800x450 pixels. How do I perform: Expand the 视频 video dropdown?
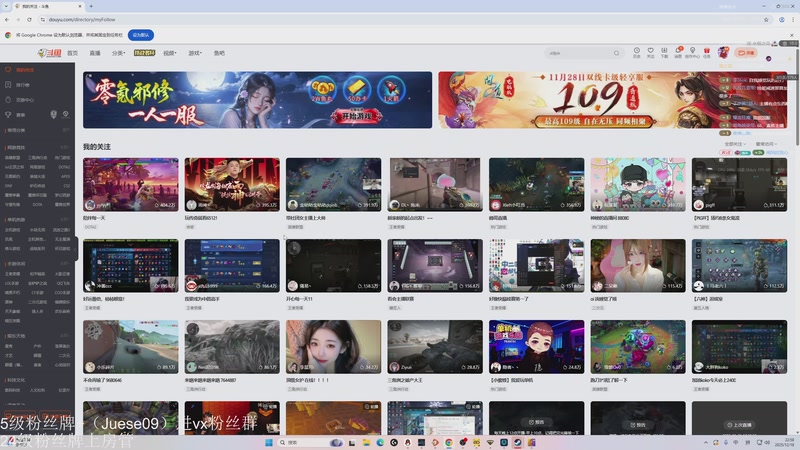[x=169, y=53]
